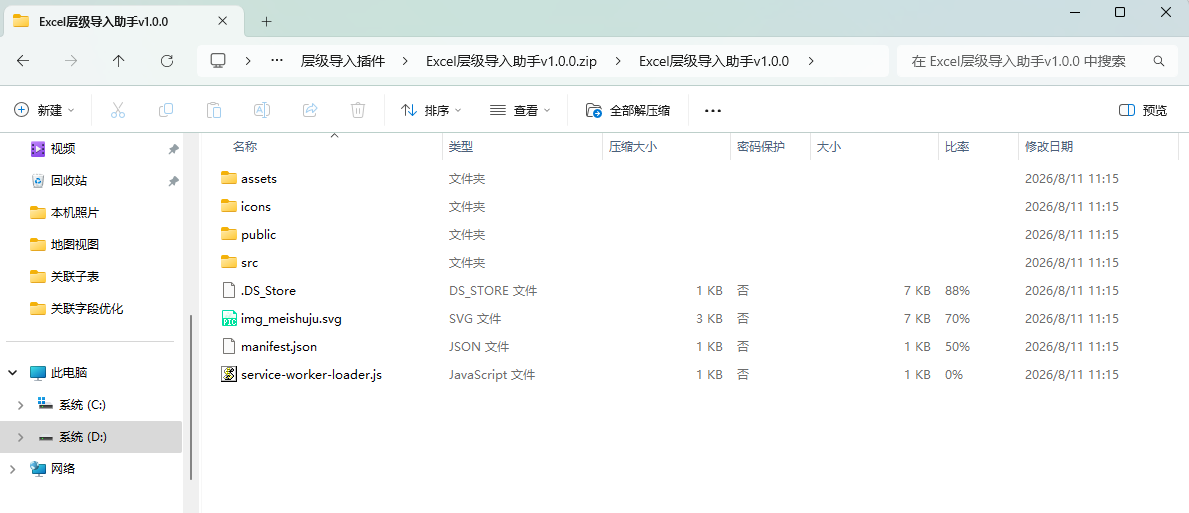Sort by 类型 column header
This screenshot has height=513, width=1189.
(461, 147)
